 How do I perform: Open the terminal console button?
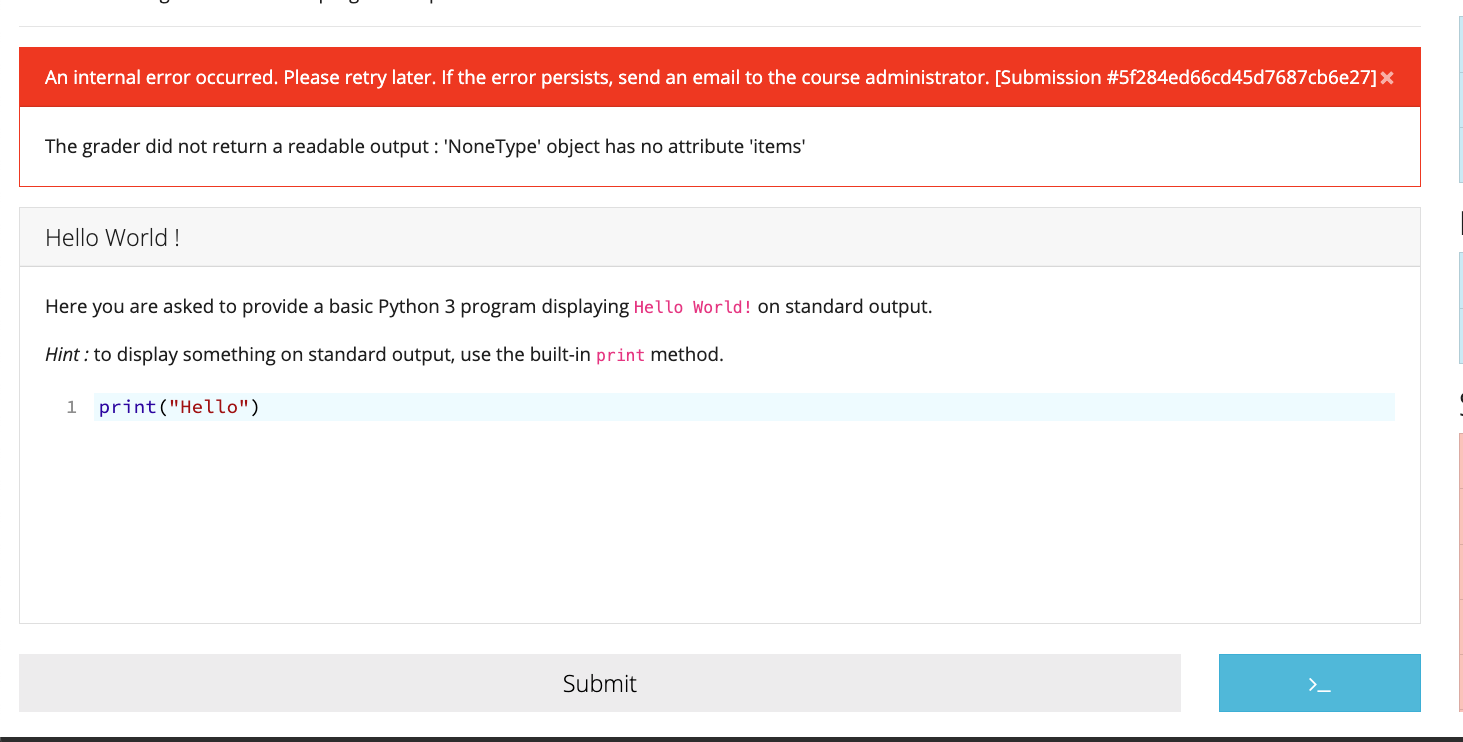(1318, 683)
